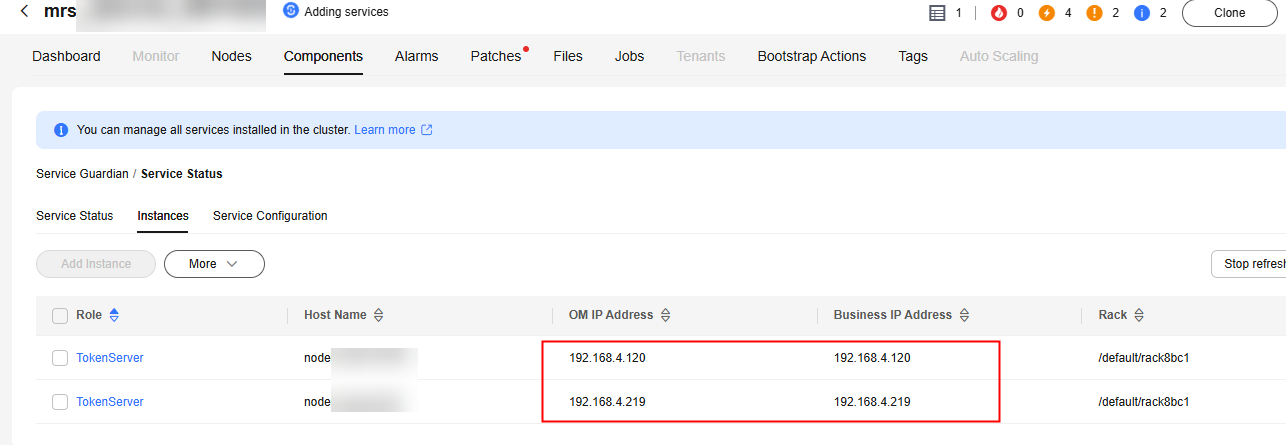Sort by Host Name column arrows

point(378,315)
